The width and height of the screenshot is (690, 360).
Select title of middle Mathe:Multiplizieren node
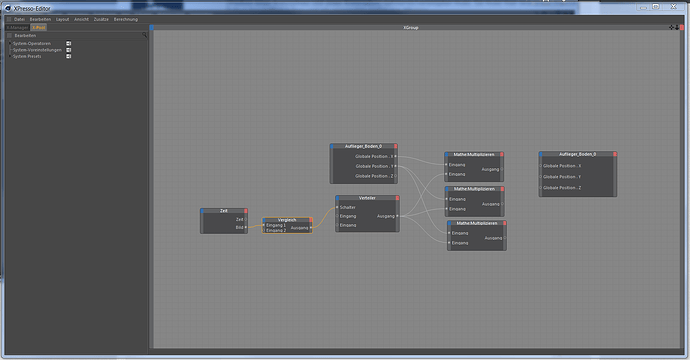coord(474,189)
